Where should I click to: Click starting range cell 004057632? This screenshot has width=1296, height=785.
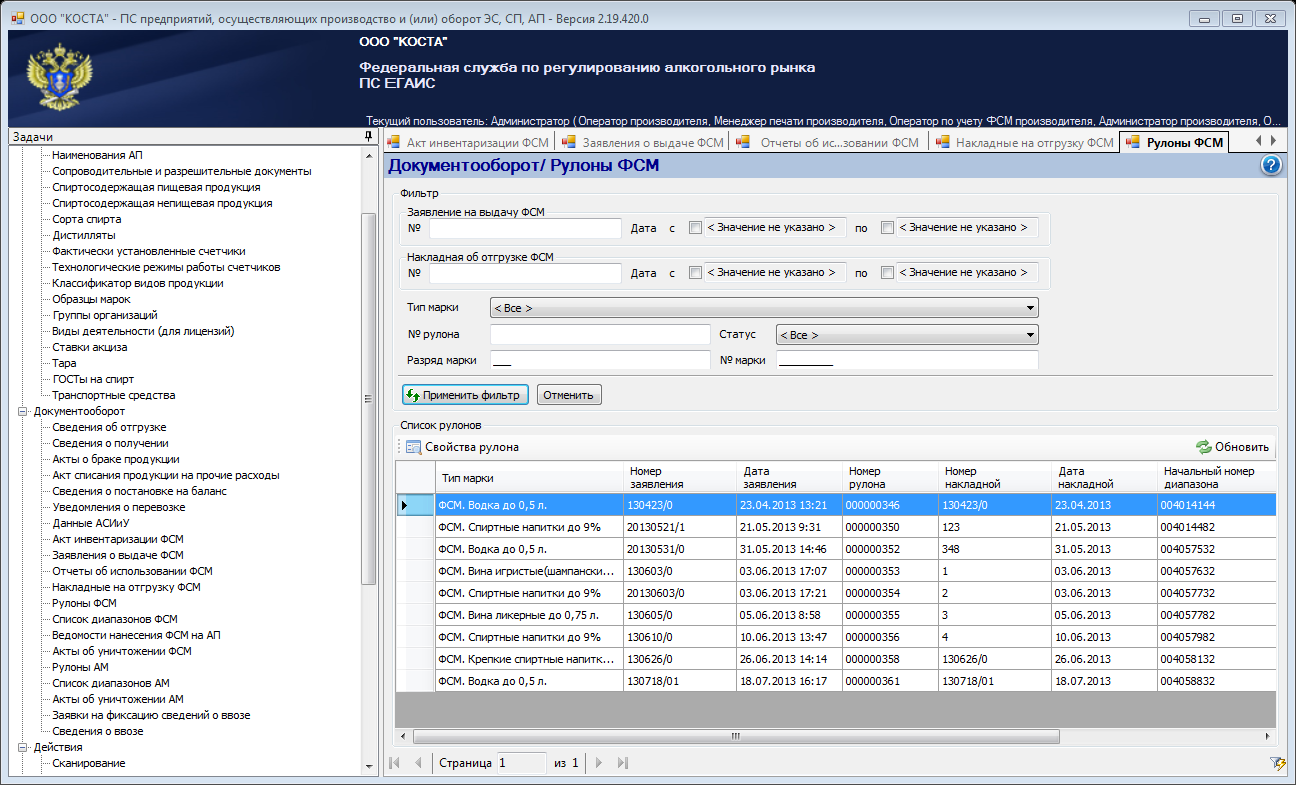[1216, 571]
